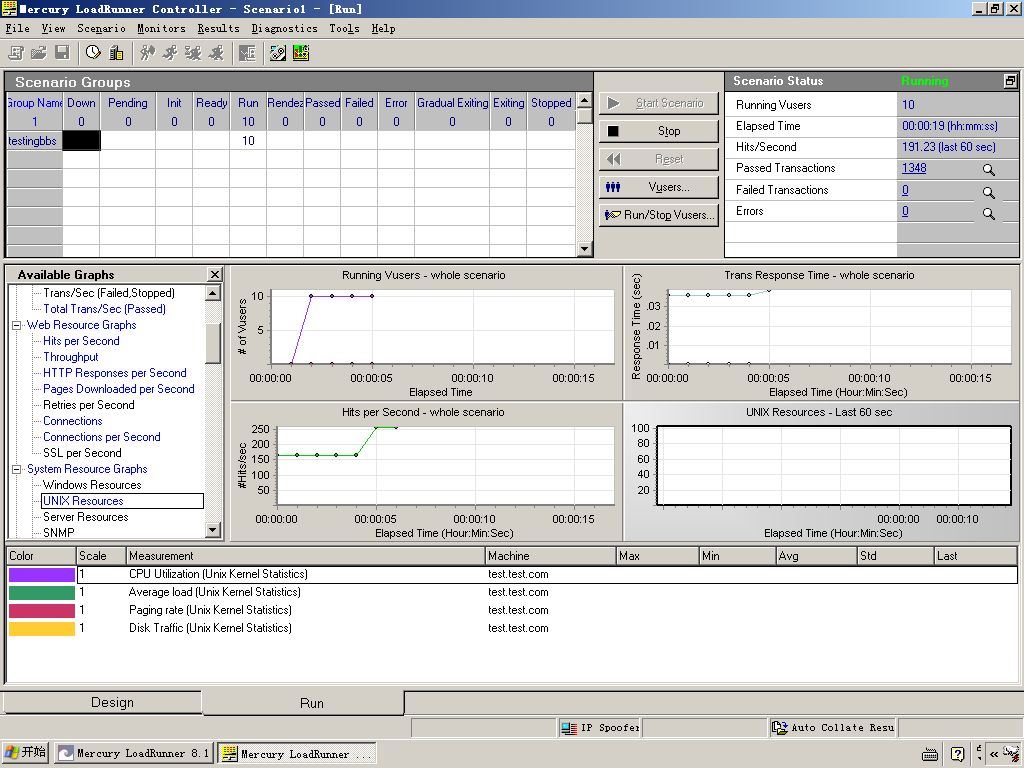
Task: Click the New Scenario toolbar icon
Action: coord(16,53)
